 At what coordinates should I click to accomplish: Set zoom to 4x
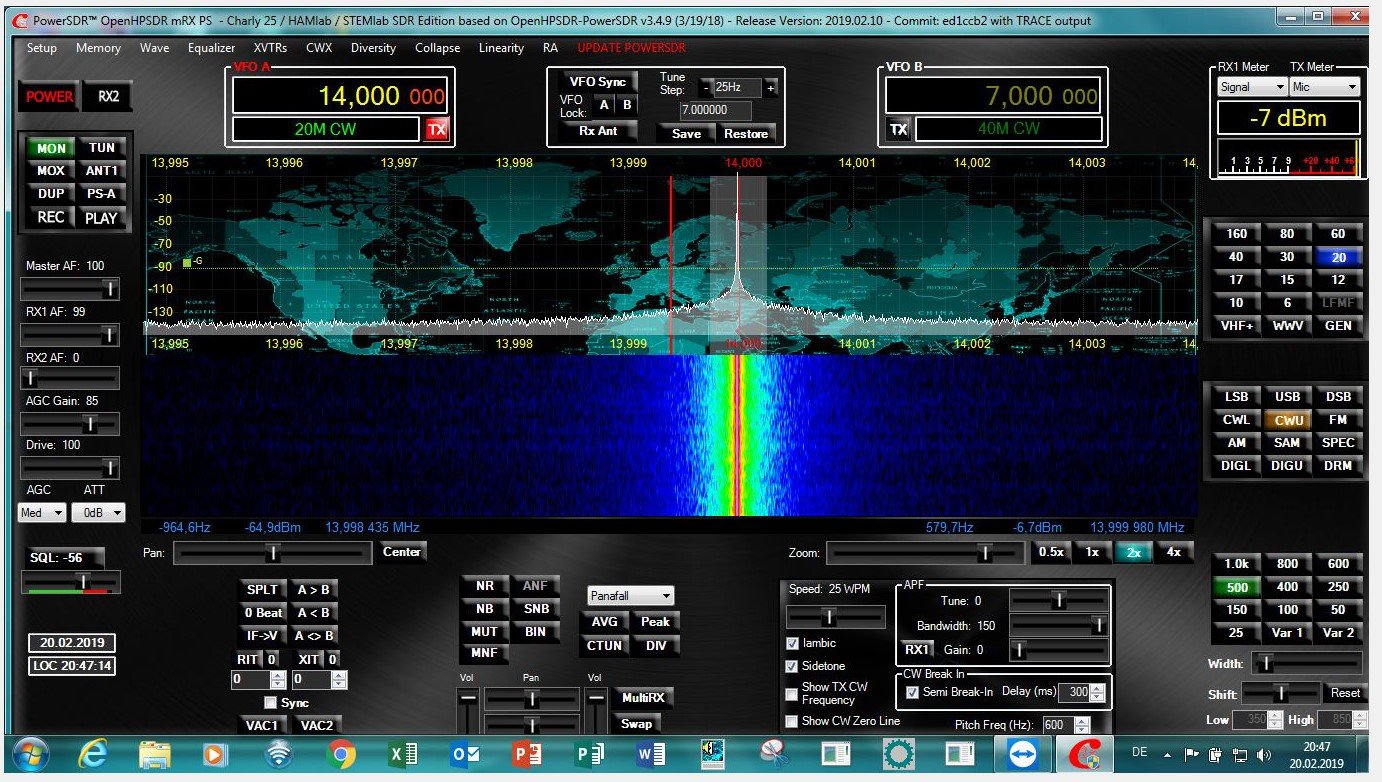tap(1174, 552)
